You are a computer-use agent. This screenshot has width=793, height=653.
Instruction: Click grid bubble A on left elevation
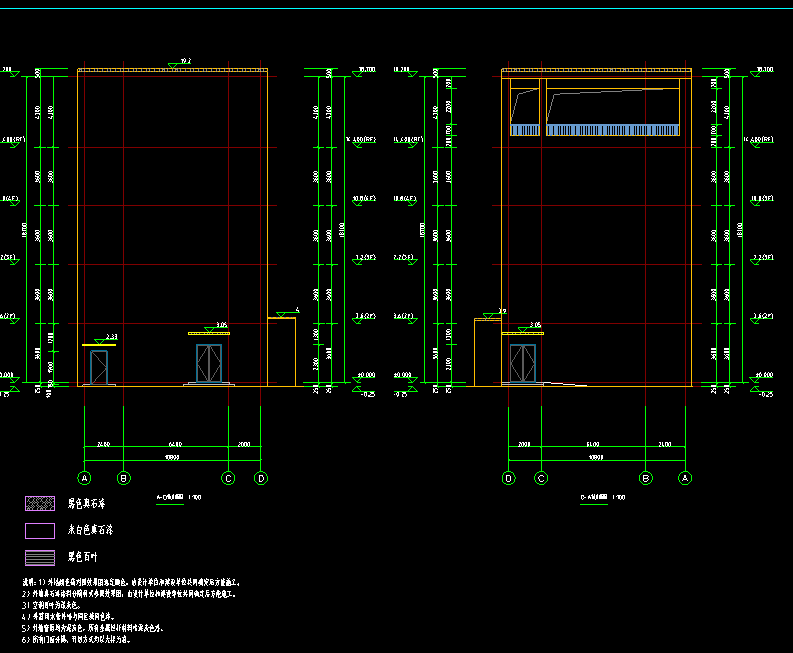pyautogui.click(x=85, y=478)
